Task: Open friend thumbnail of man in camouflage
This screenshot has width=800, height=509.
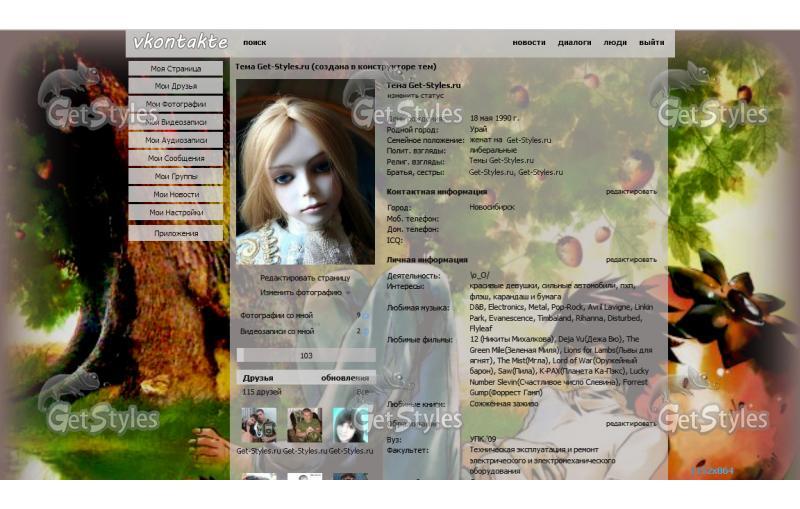Action: click(305, 425)
